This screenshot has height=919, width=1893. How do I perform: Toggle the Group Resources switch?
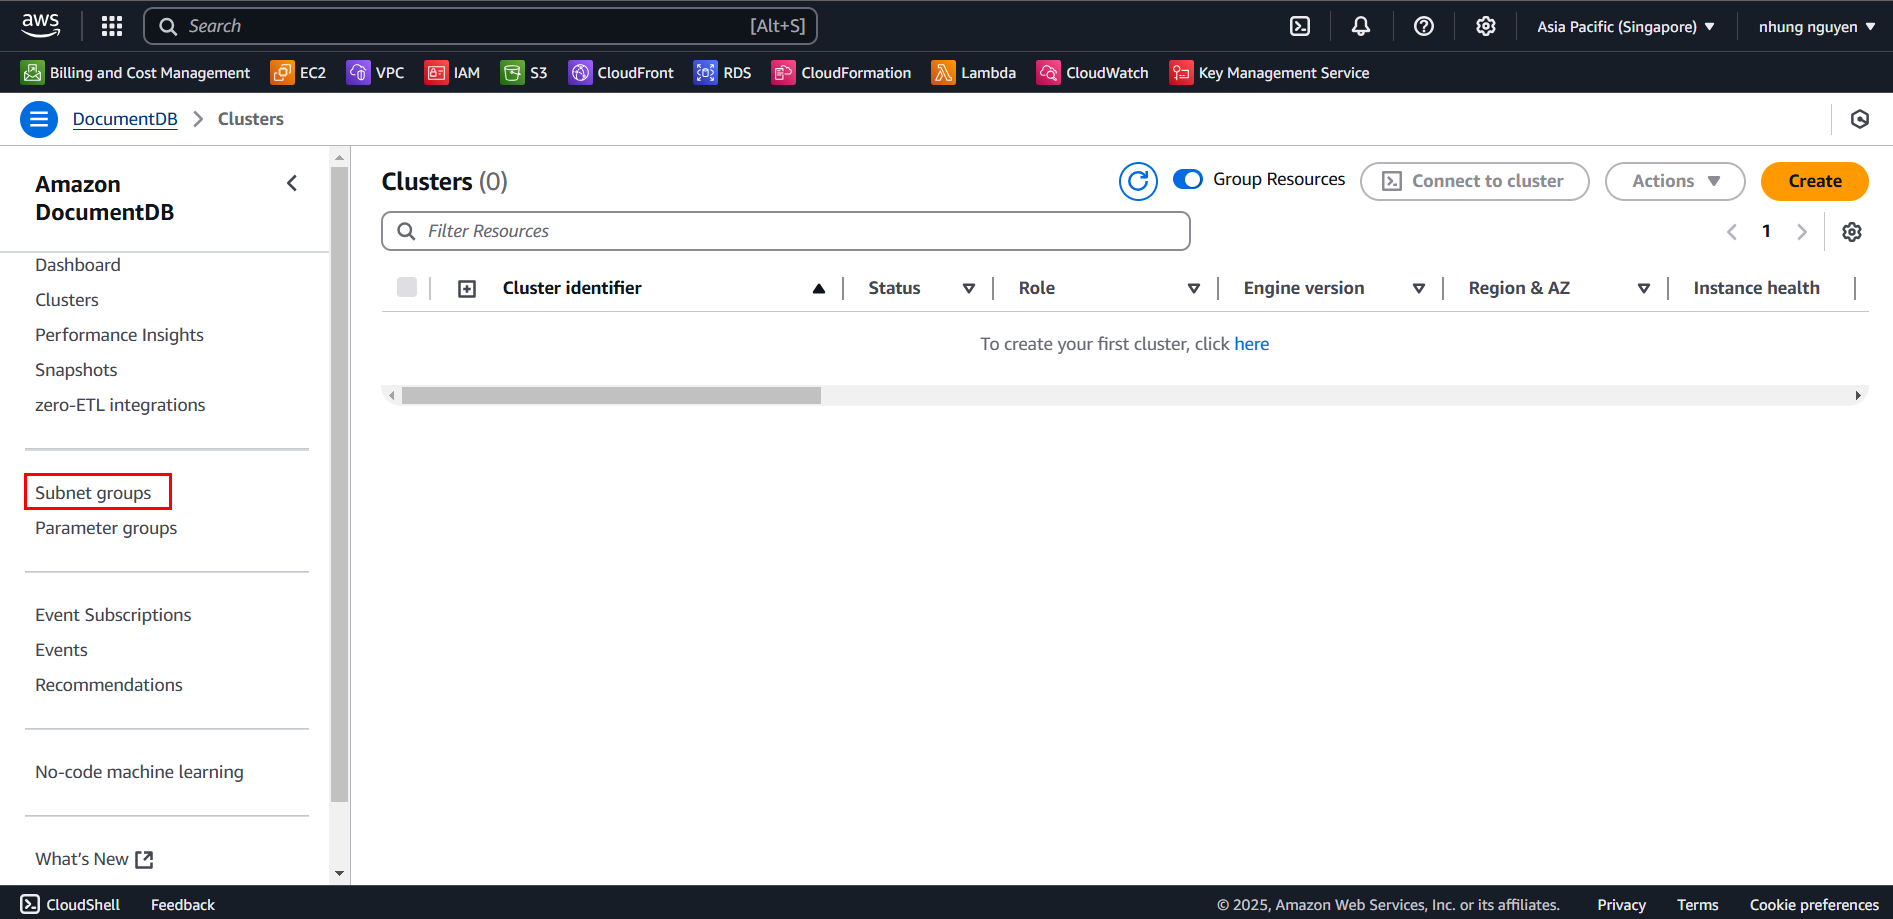1187,179
